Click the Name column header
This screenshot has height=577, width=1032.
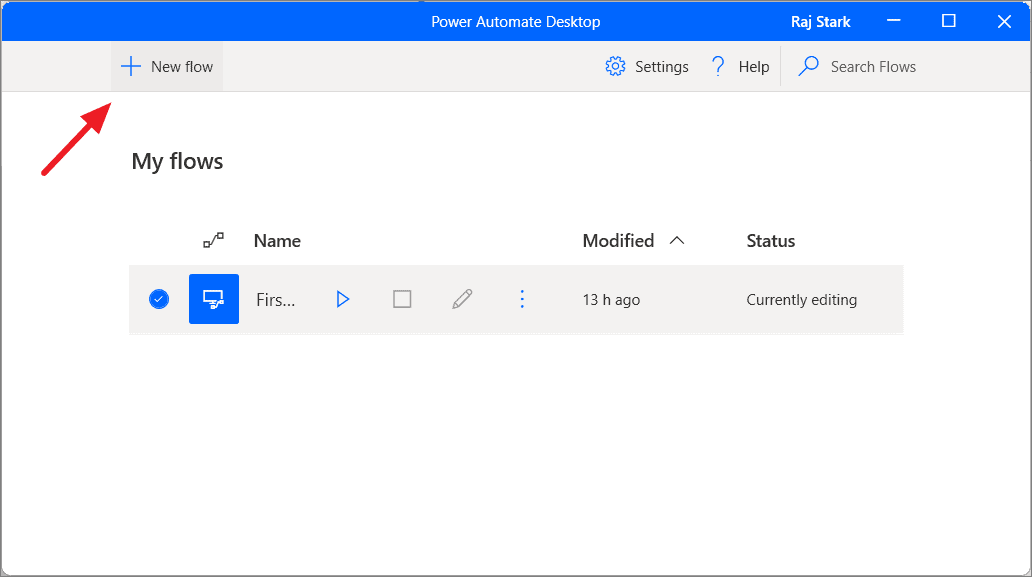tap(277, 240)
